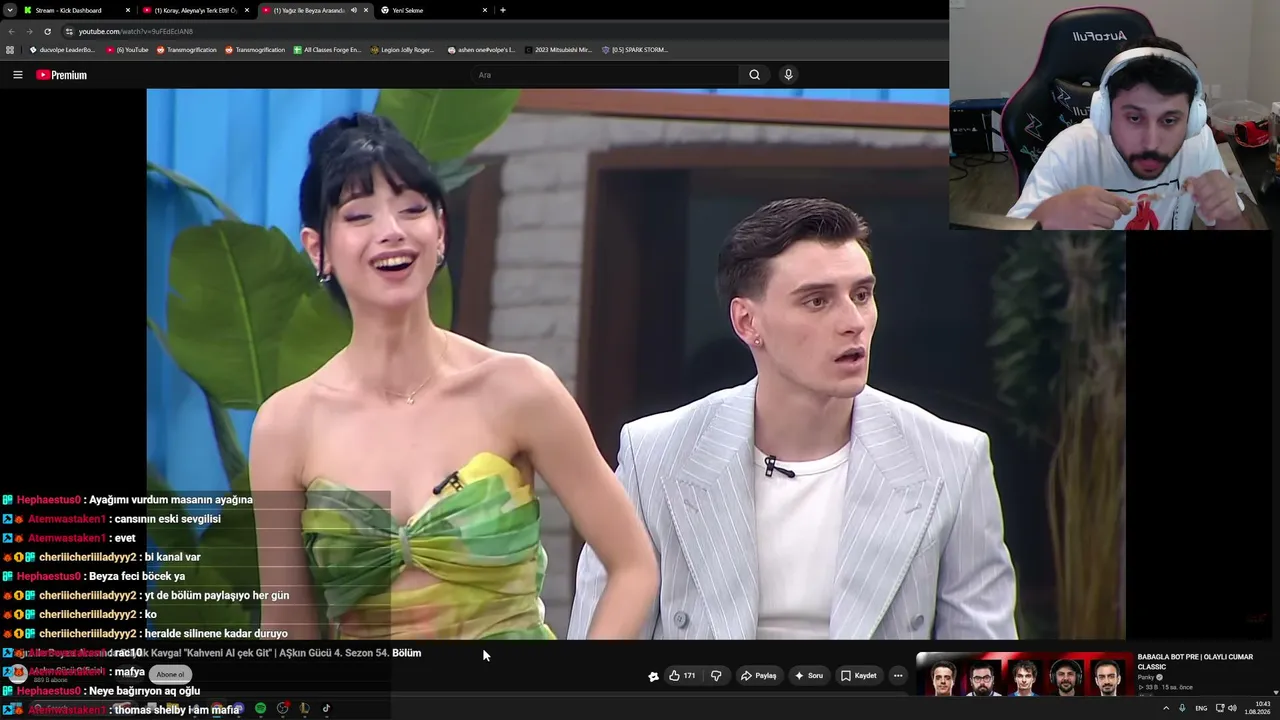Image resolution: width=1280 pixels, height=720 pixels.
Task: Open the Spotify icon in the taskbar
Action: pos(261,709)
